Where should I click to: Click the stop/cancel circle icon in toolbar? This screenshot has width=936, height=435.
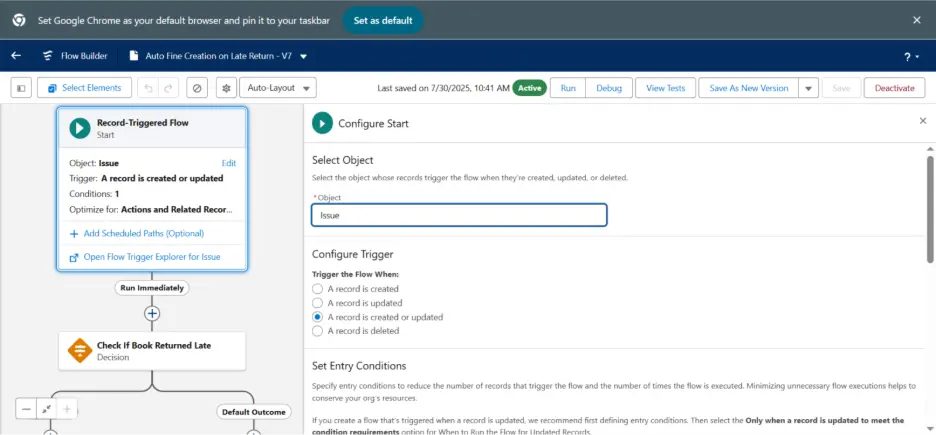[x=197, y=88]
